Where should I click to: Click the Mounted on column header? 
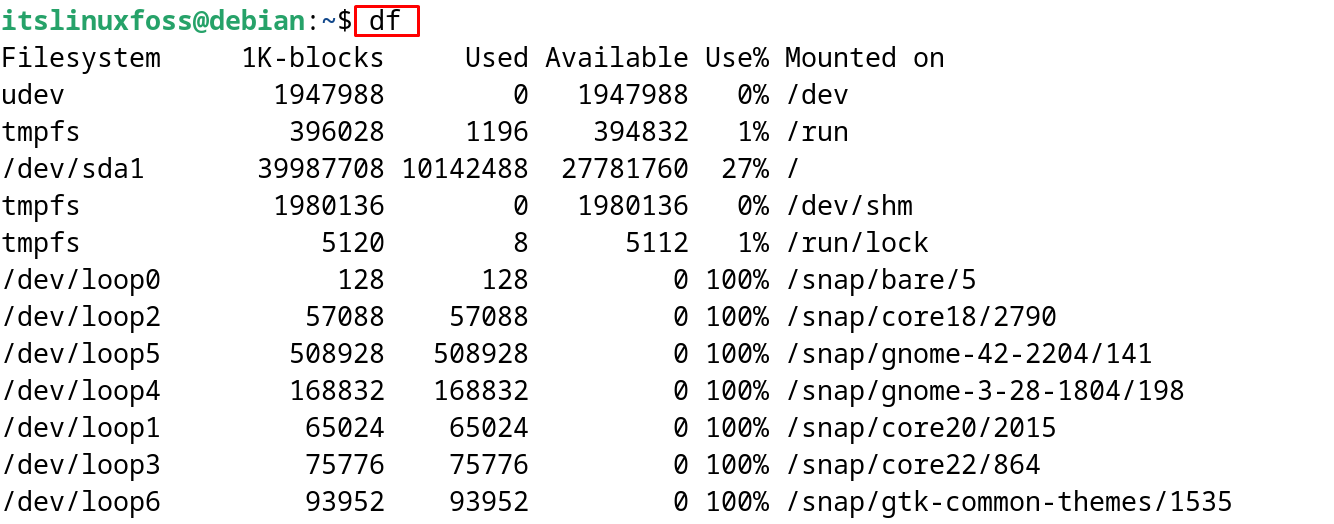[x=865, y=58]
